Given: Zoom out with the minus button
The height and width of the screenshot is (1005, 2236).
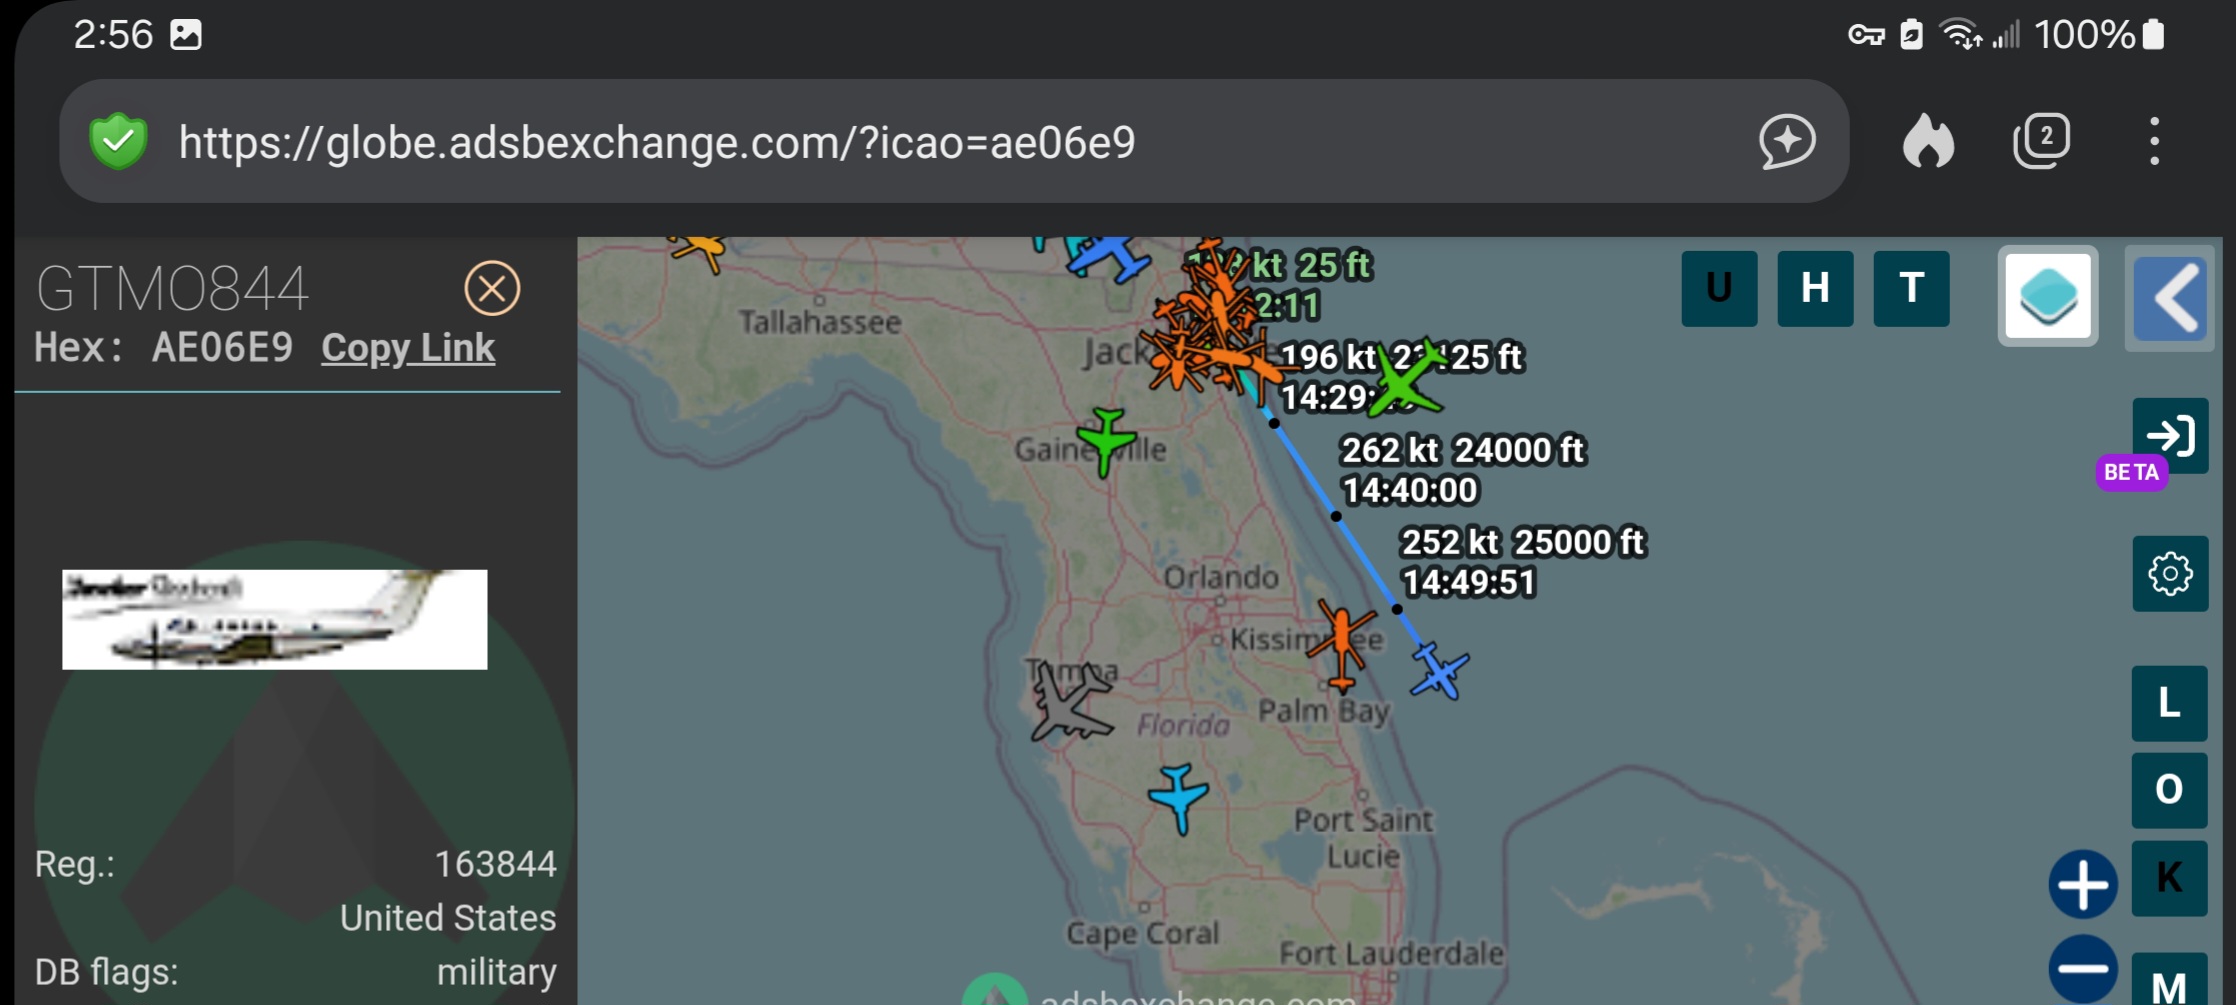Looking at the screenshot, I should click(x=2083, y=969).
